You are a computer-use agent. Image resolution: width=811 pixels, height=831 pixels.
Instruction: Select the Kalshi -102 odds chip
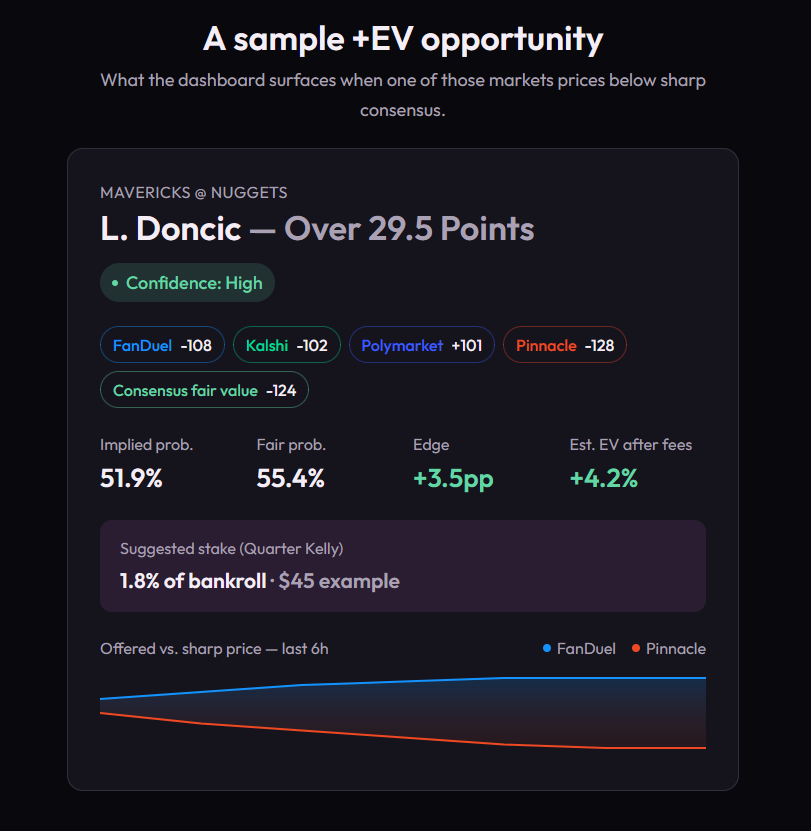(287, 345)
